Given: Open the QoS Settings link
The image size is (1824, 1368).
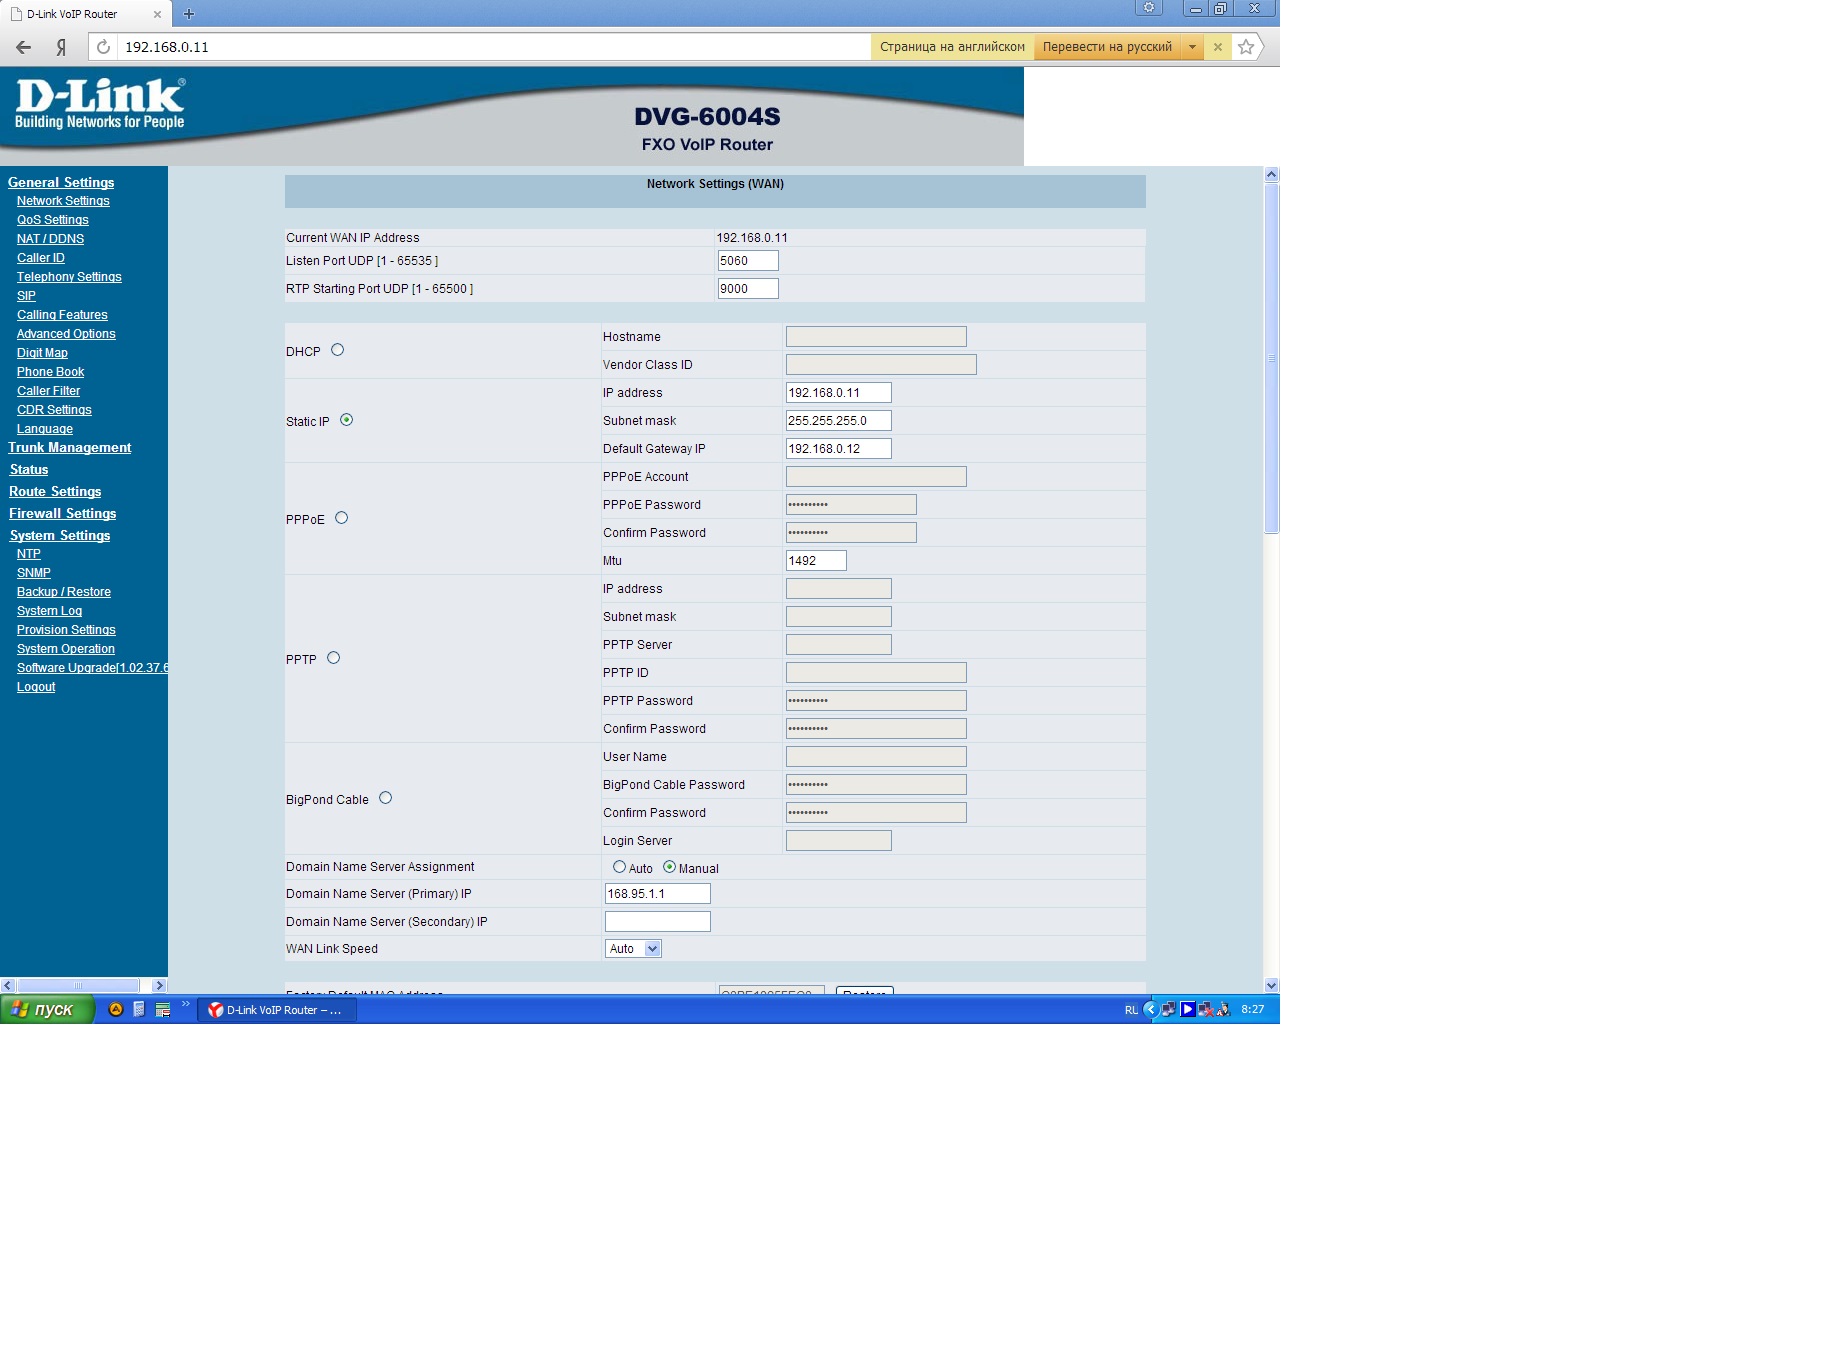Looking at the screenshot, I should click(53, 220).
